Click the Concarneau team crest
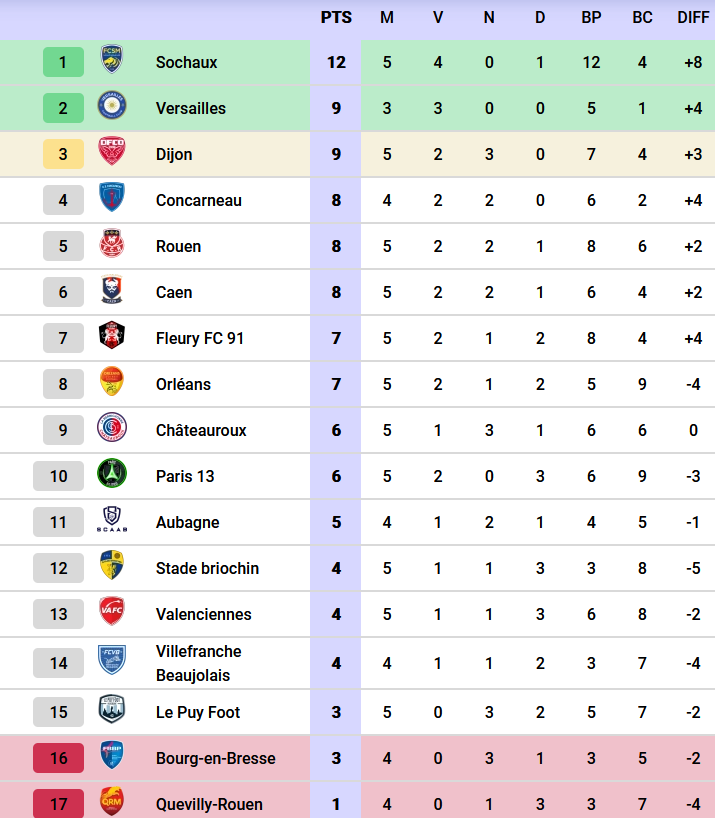The width and height of the screenshot is (715, 818). [111, 199]
